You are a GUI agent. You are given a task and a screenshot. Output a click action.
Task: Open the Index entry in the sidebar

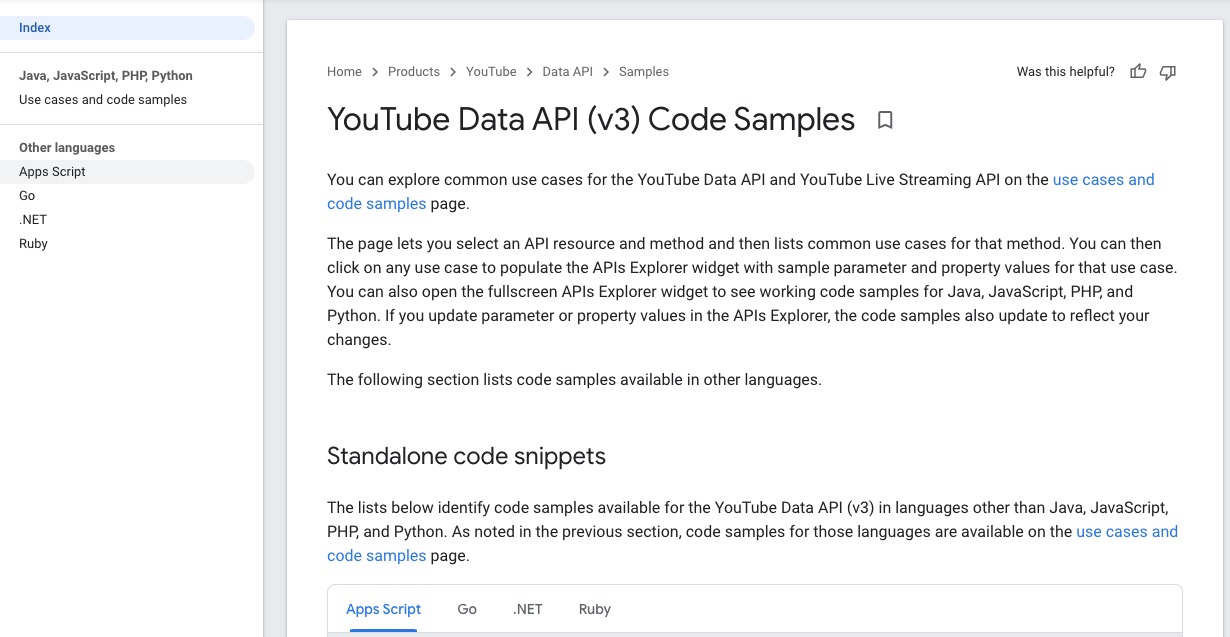coord(35,27)
